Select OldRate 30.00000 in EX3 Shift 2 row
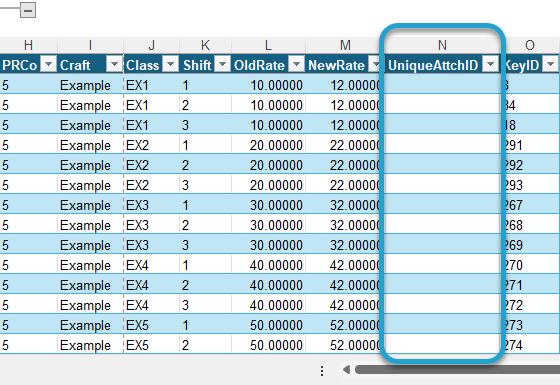Viewport: 560px width, 385px height. [268, 225]
